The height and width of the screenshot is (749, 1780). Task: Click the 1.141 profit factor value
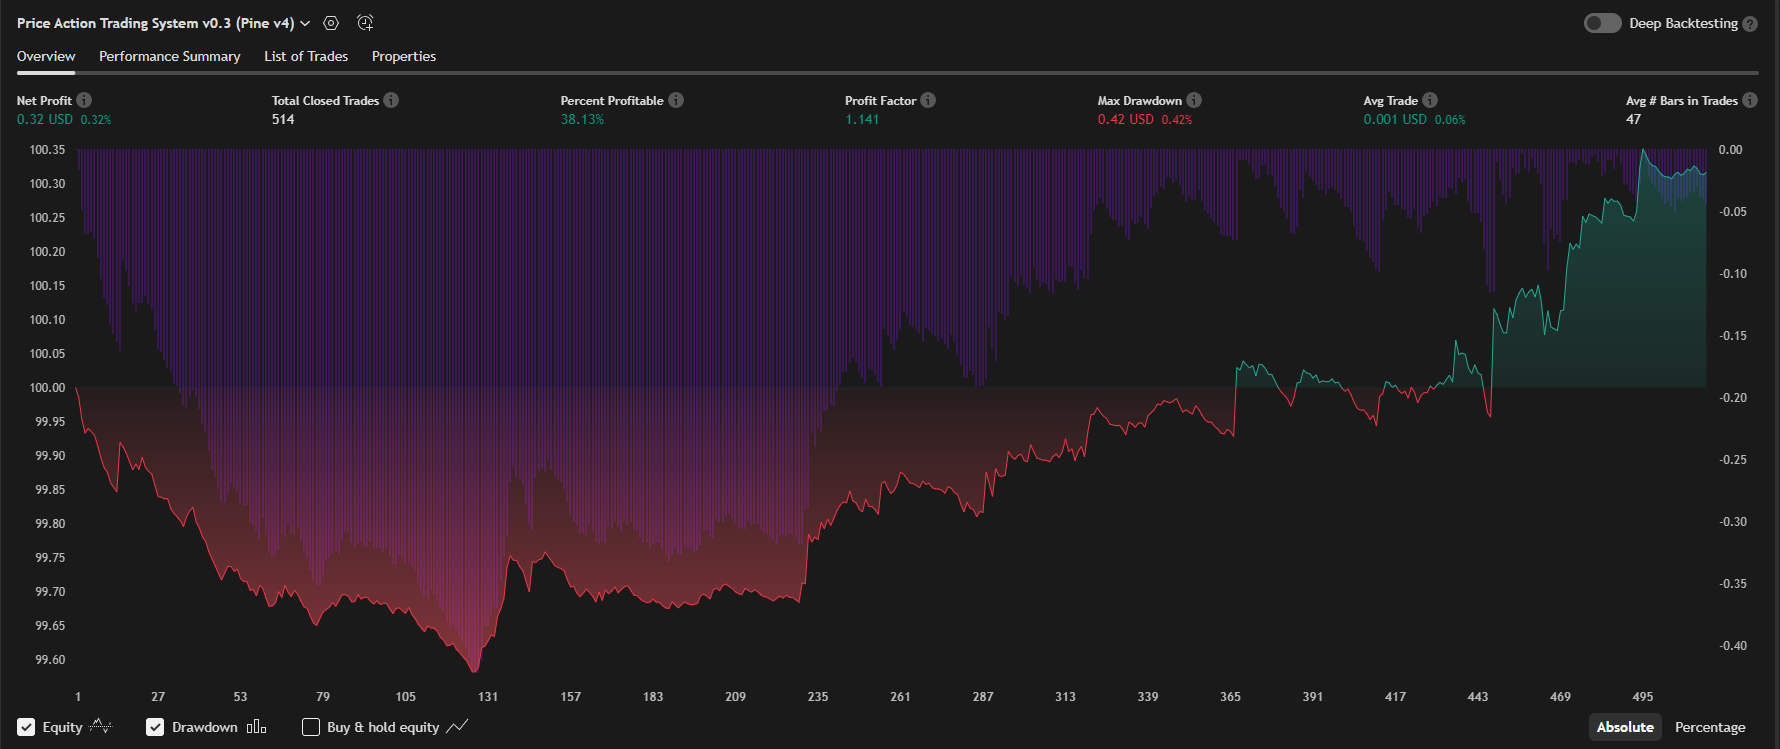pos(862,119)
